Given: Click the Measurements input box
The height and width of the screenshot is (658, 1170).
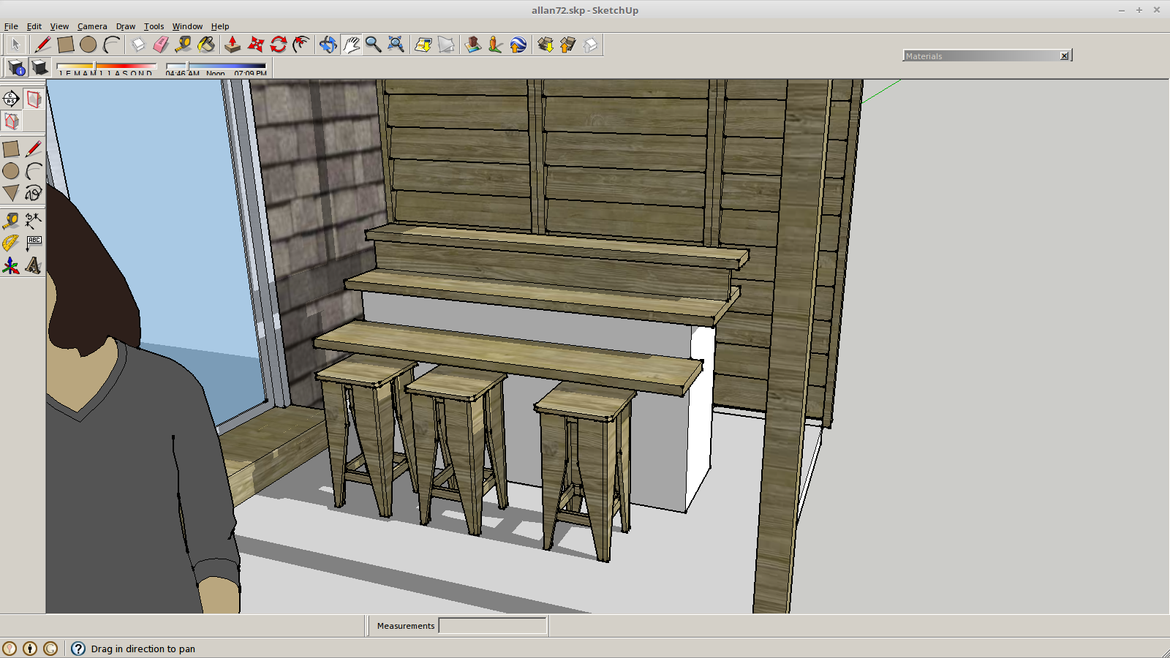Looking at the screenshot, I should [x=493, y=626].
